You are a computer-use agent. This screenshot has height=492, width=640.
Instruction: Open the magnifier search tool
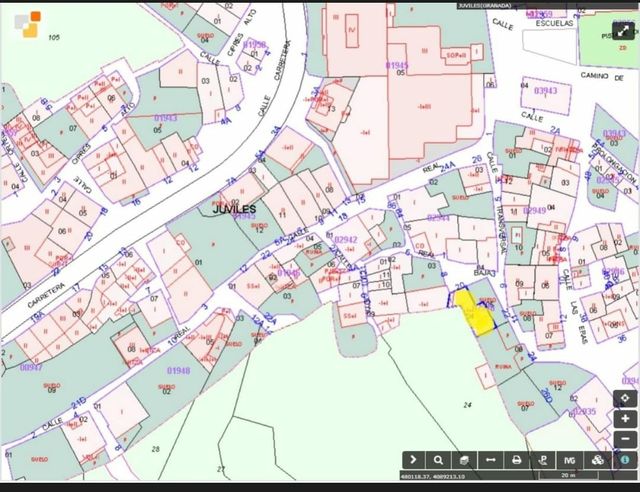pos(439,459)
